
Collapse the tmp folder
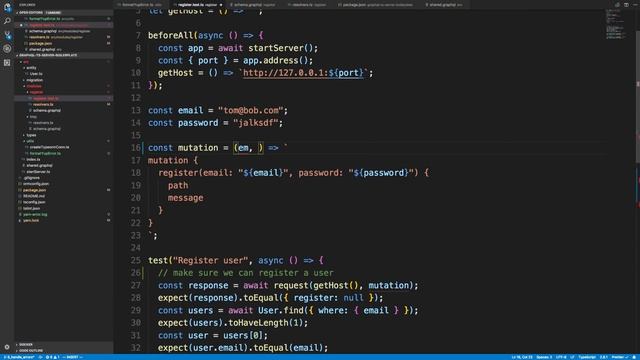pos(33,117)
